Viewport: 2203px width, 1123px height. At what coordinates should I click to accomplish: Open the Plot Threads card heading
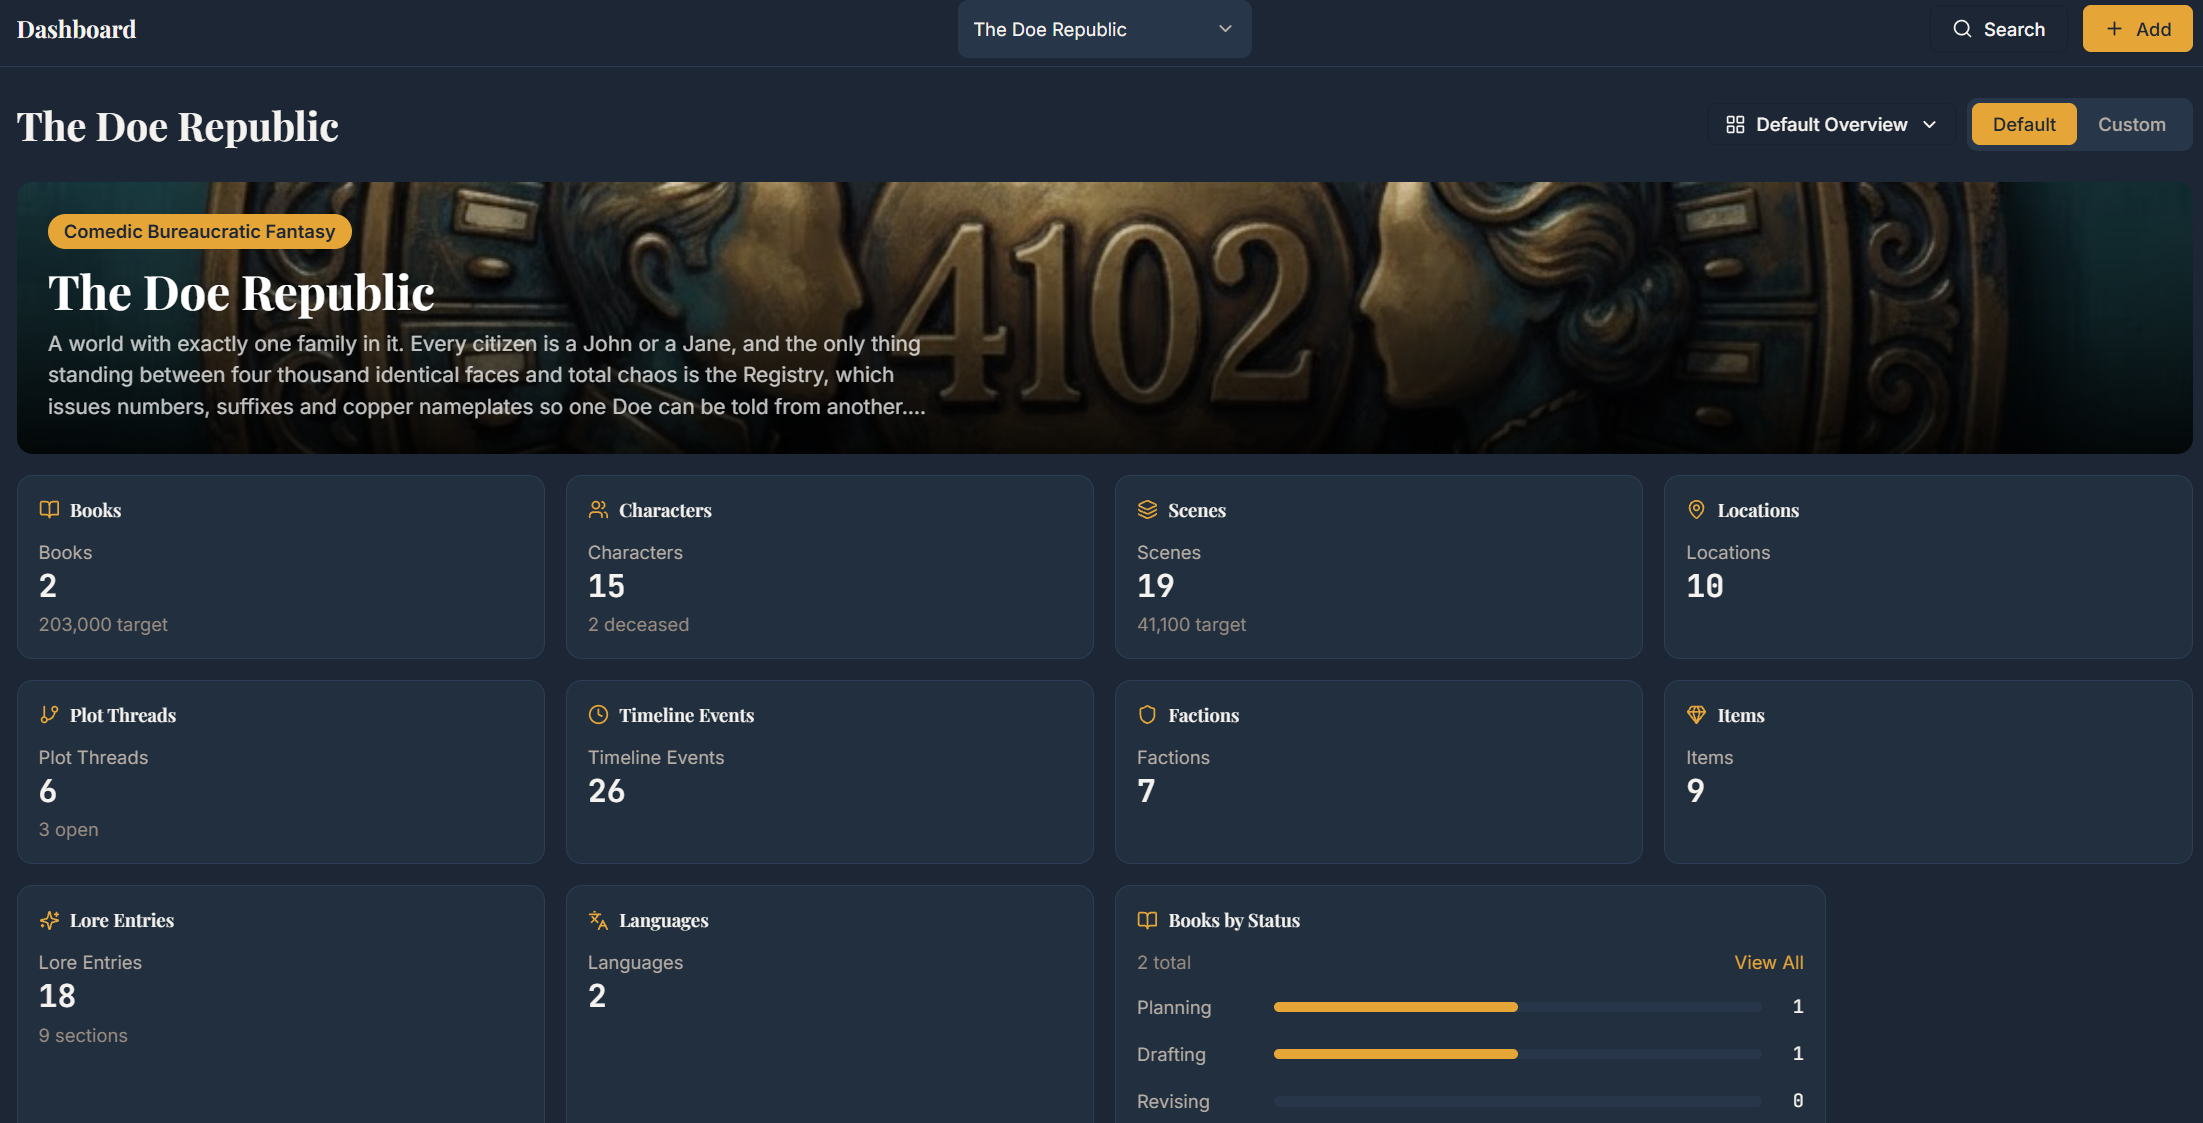123,715
